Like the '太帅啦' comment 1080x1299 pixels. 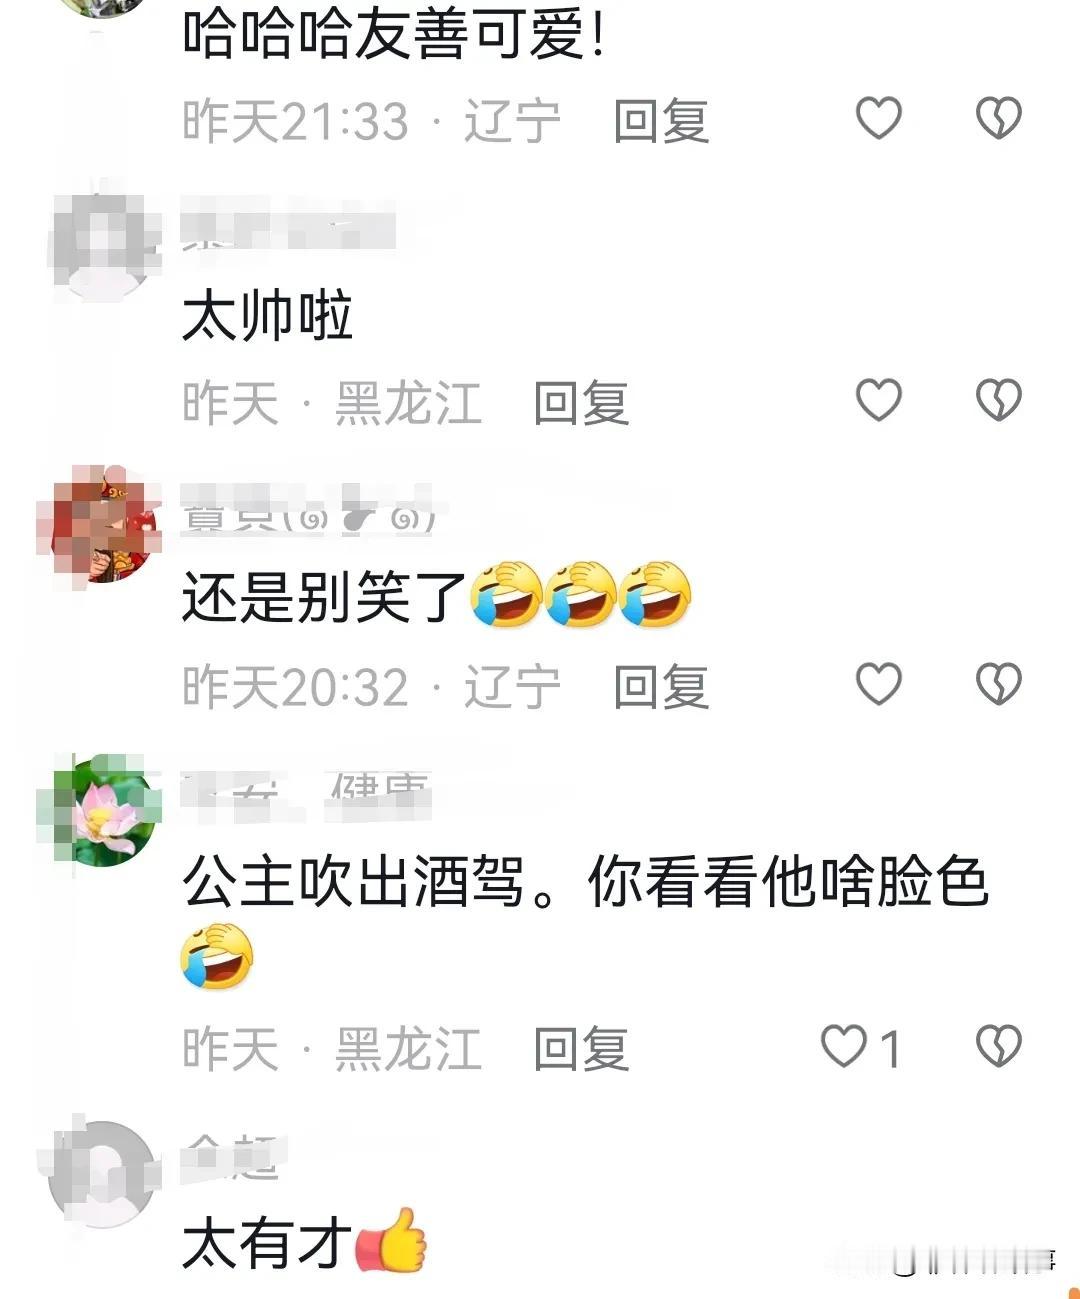pos(879,400)
